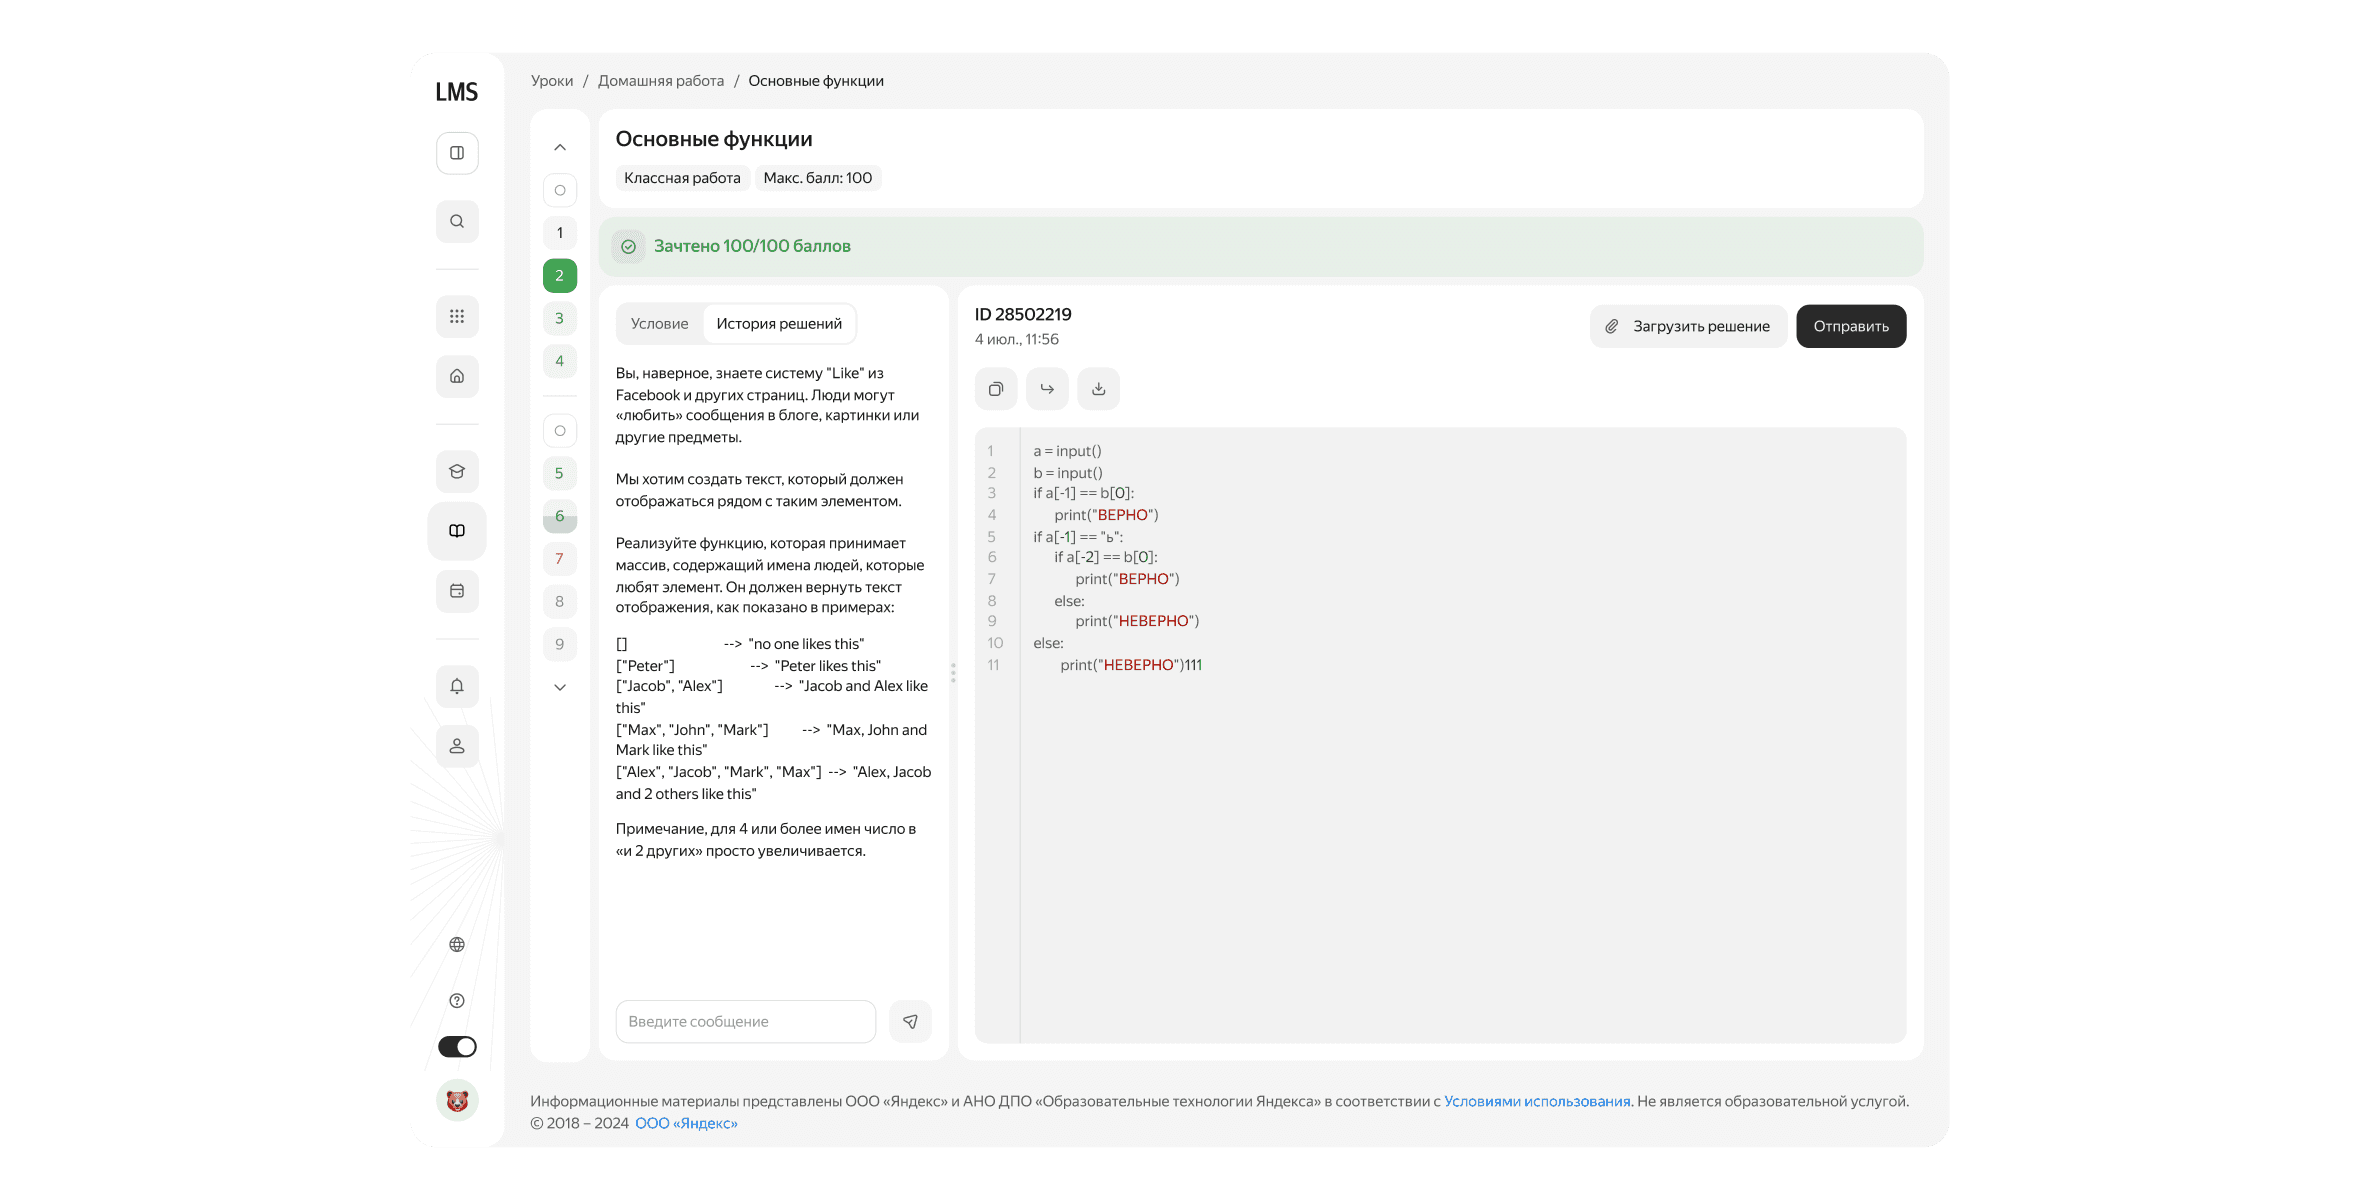This screenshot has height=1200, width=2360.
Task: Select the highlighted task number 2
Action: [x=560, y=276]
